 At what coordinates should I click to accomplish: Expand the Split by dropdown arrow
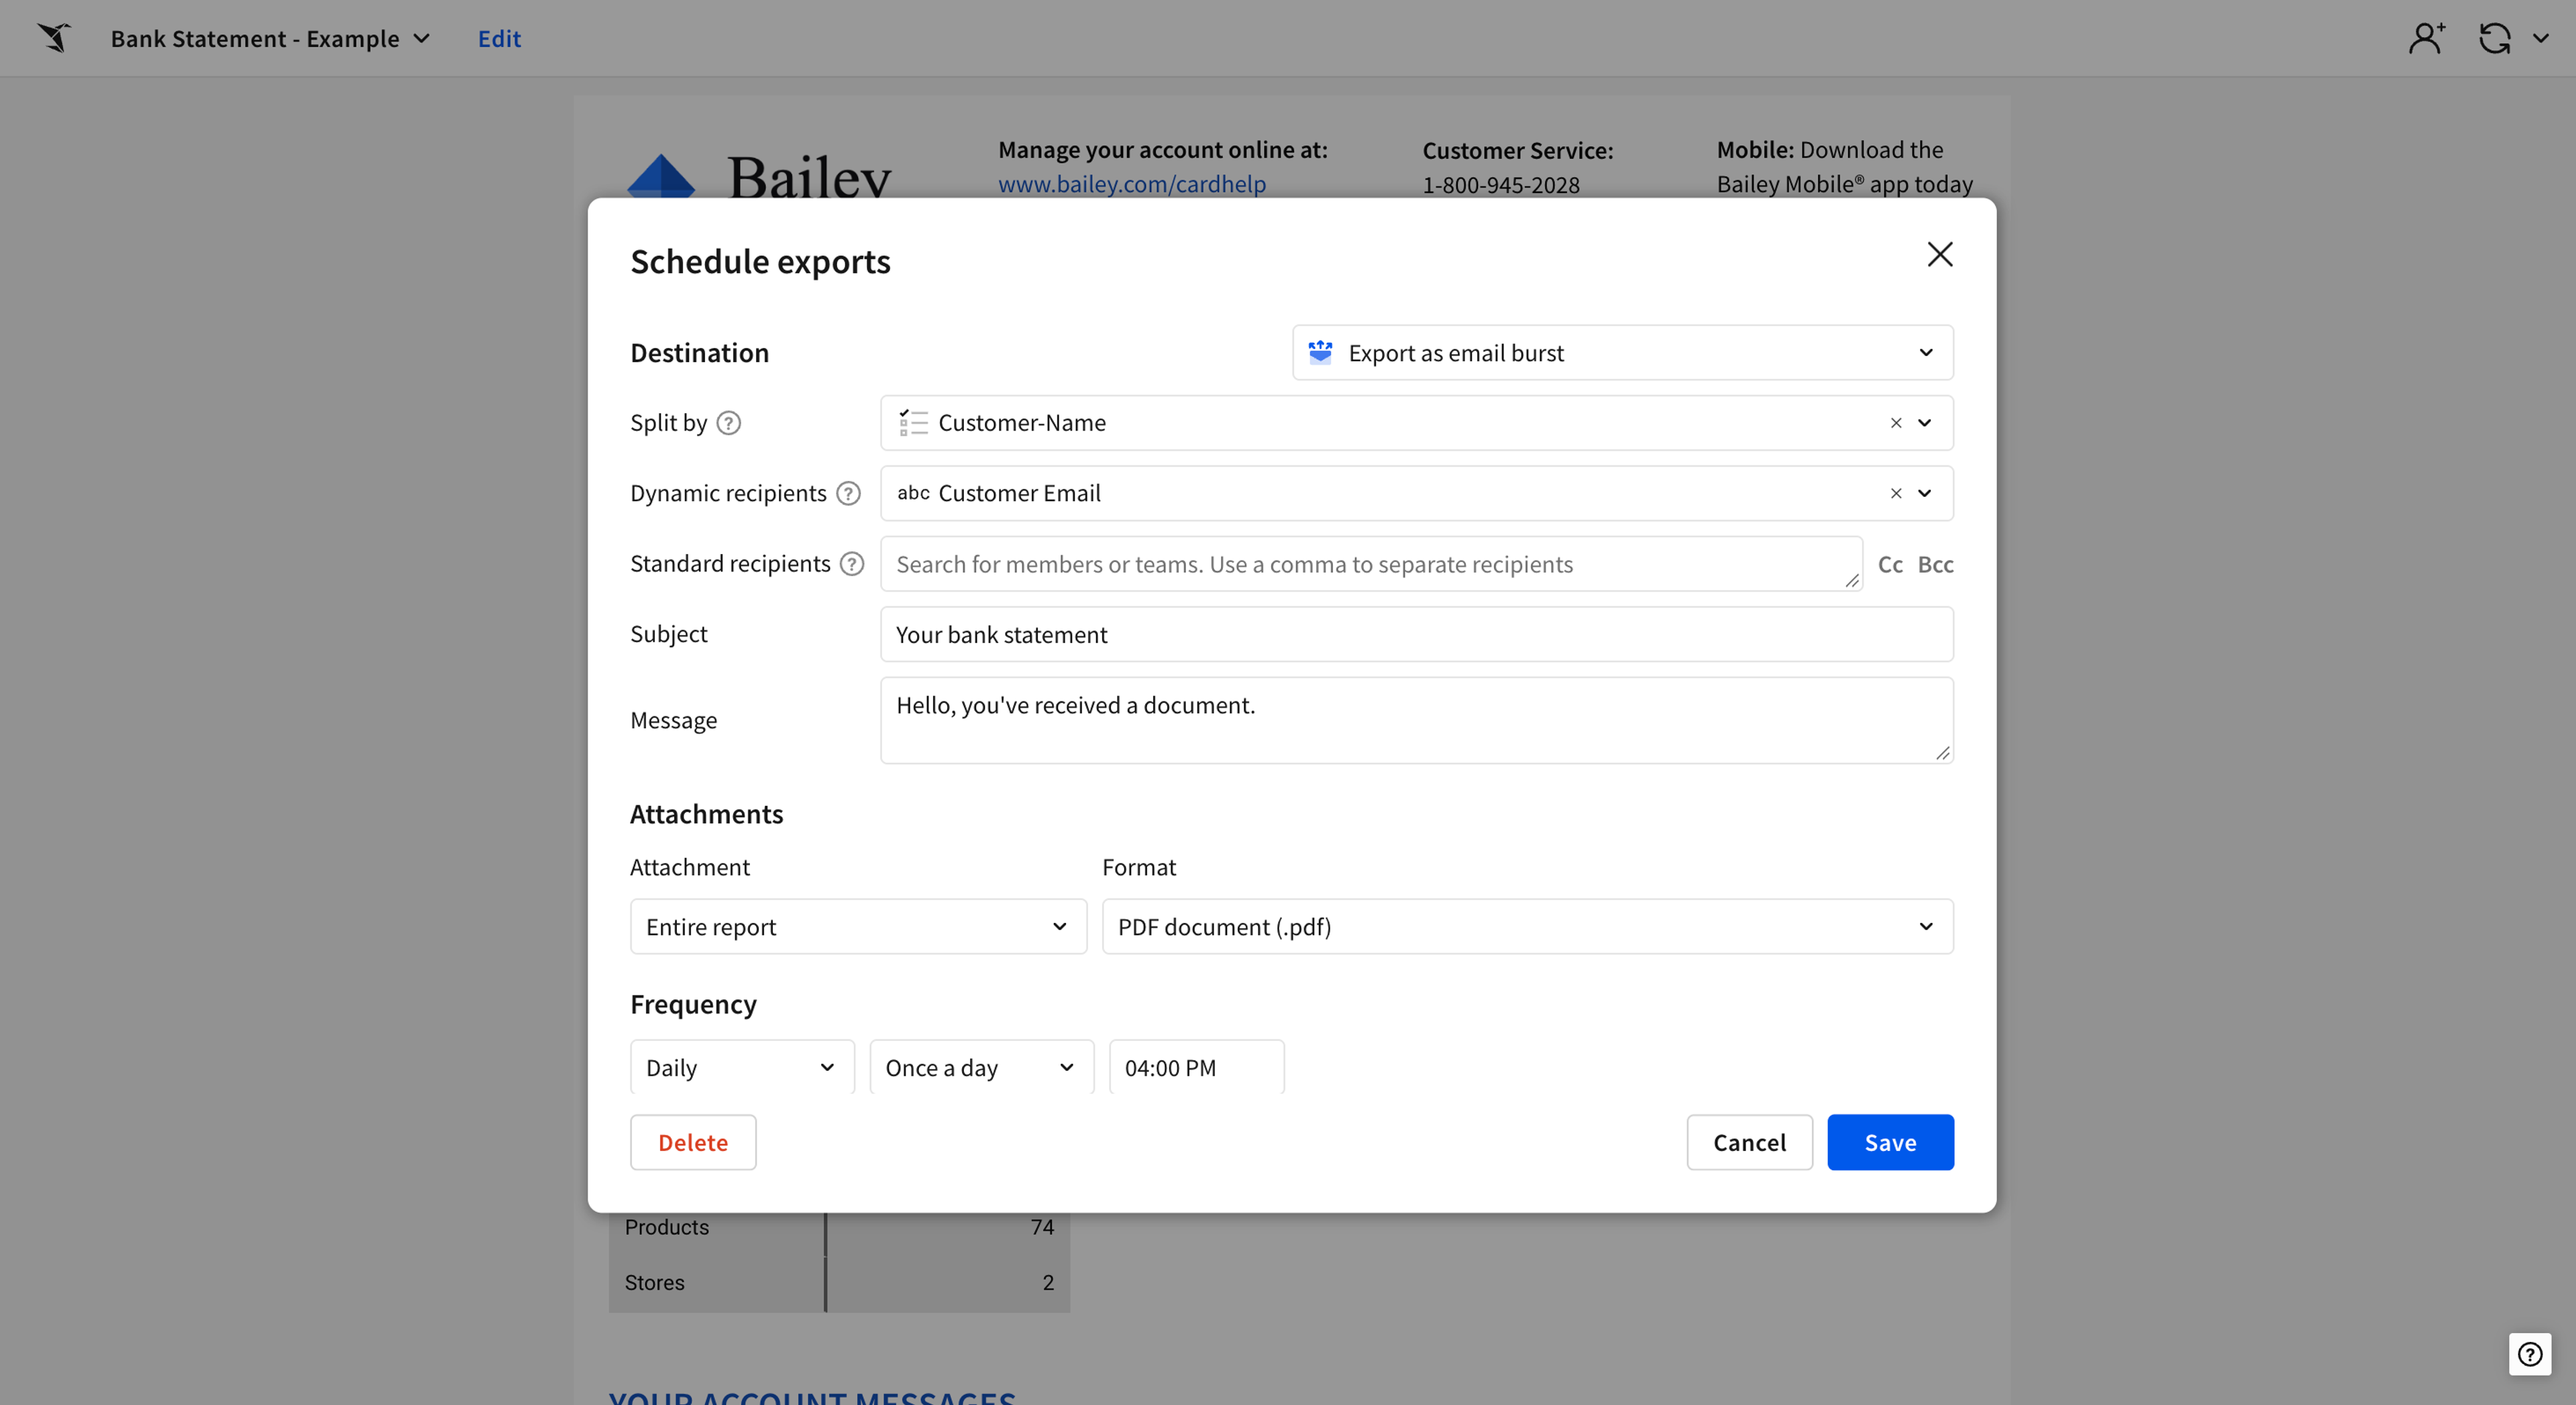pyautogui.click(x=1925, y=423)
